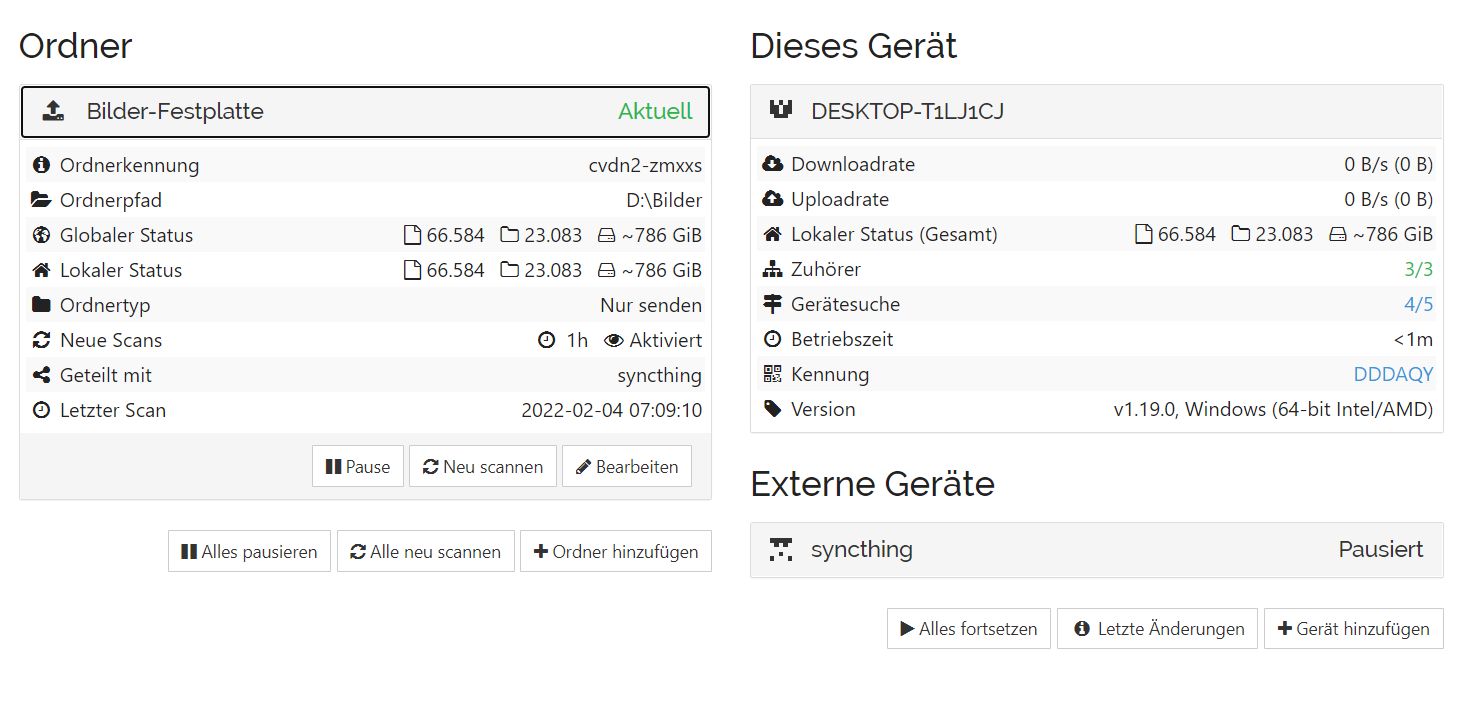This screenshot has width=1476, height=701.
Task: Click the globe icon beside Globaler Status
Action: pyautogui.click(x=41, y=235)
